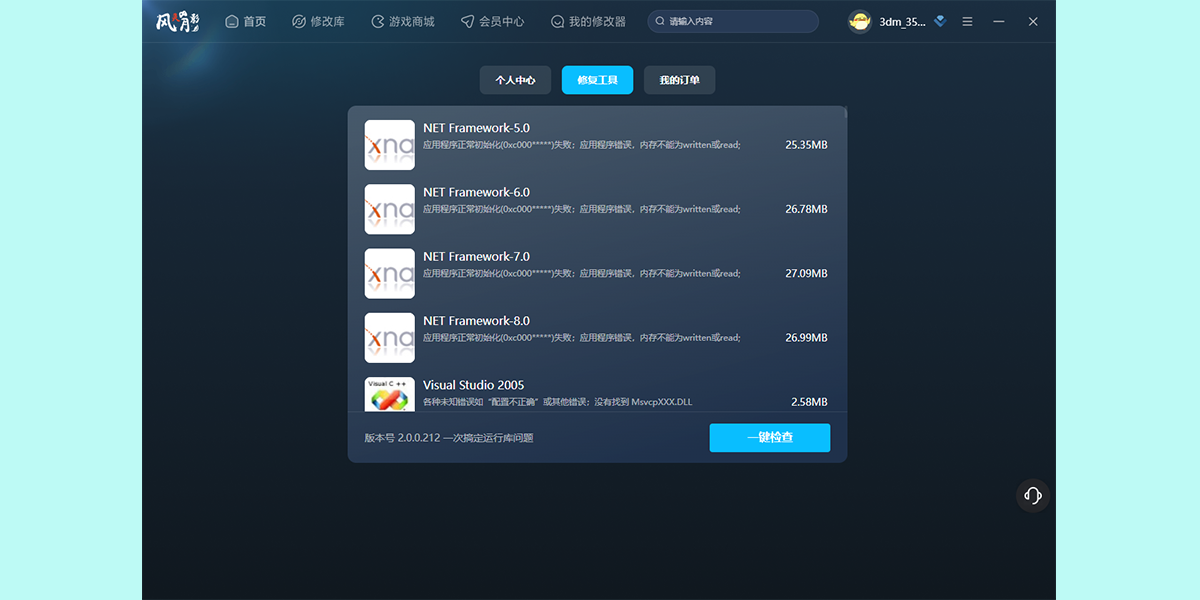Select the NET Framework-6.0 list entry
1200x600 pixels.
click(600, 208)
